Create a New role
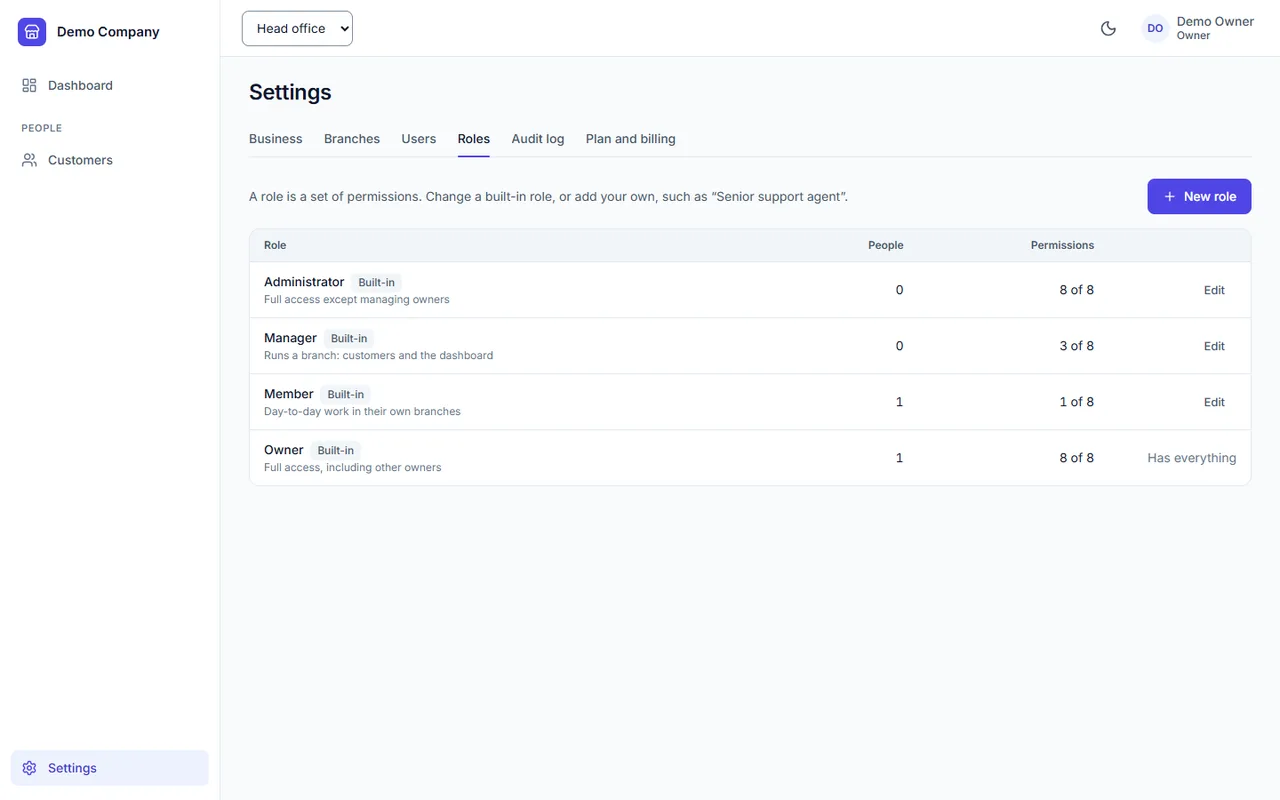Image resolution: width=1280 pixels, height=800 pixels. (1199, 197)
